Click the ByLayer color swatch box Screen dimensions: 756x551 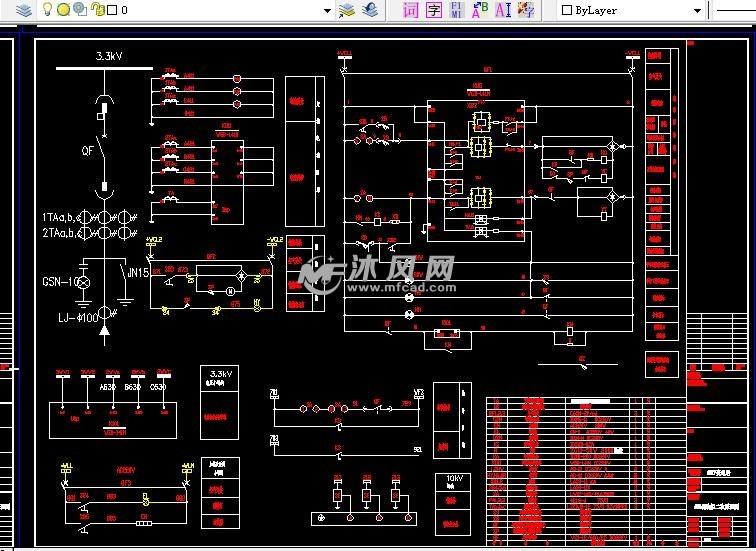click(567, 10)
